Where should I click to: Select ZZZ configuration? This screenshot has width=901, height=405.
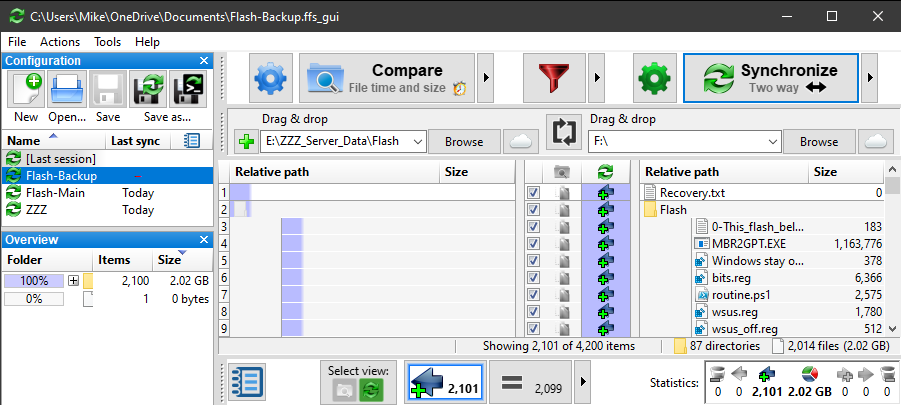tap(107, 210)
